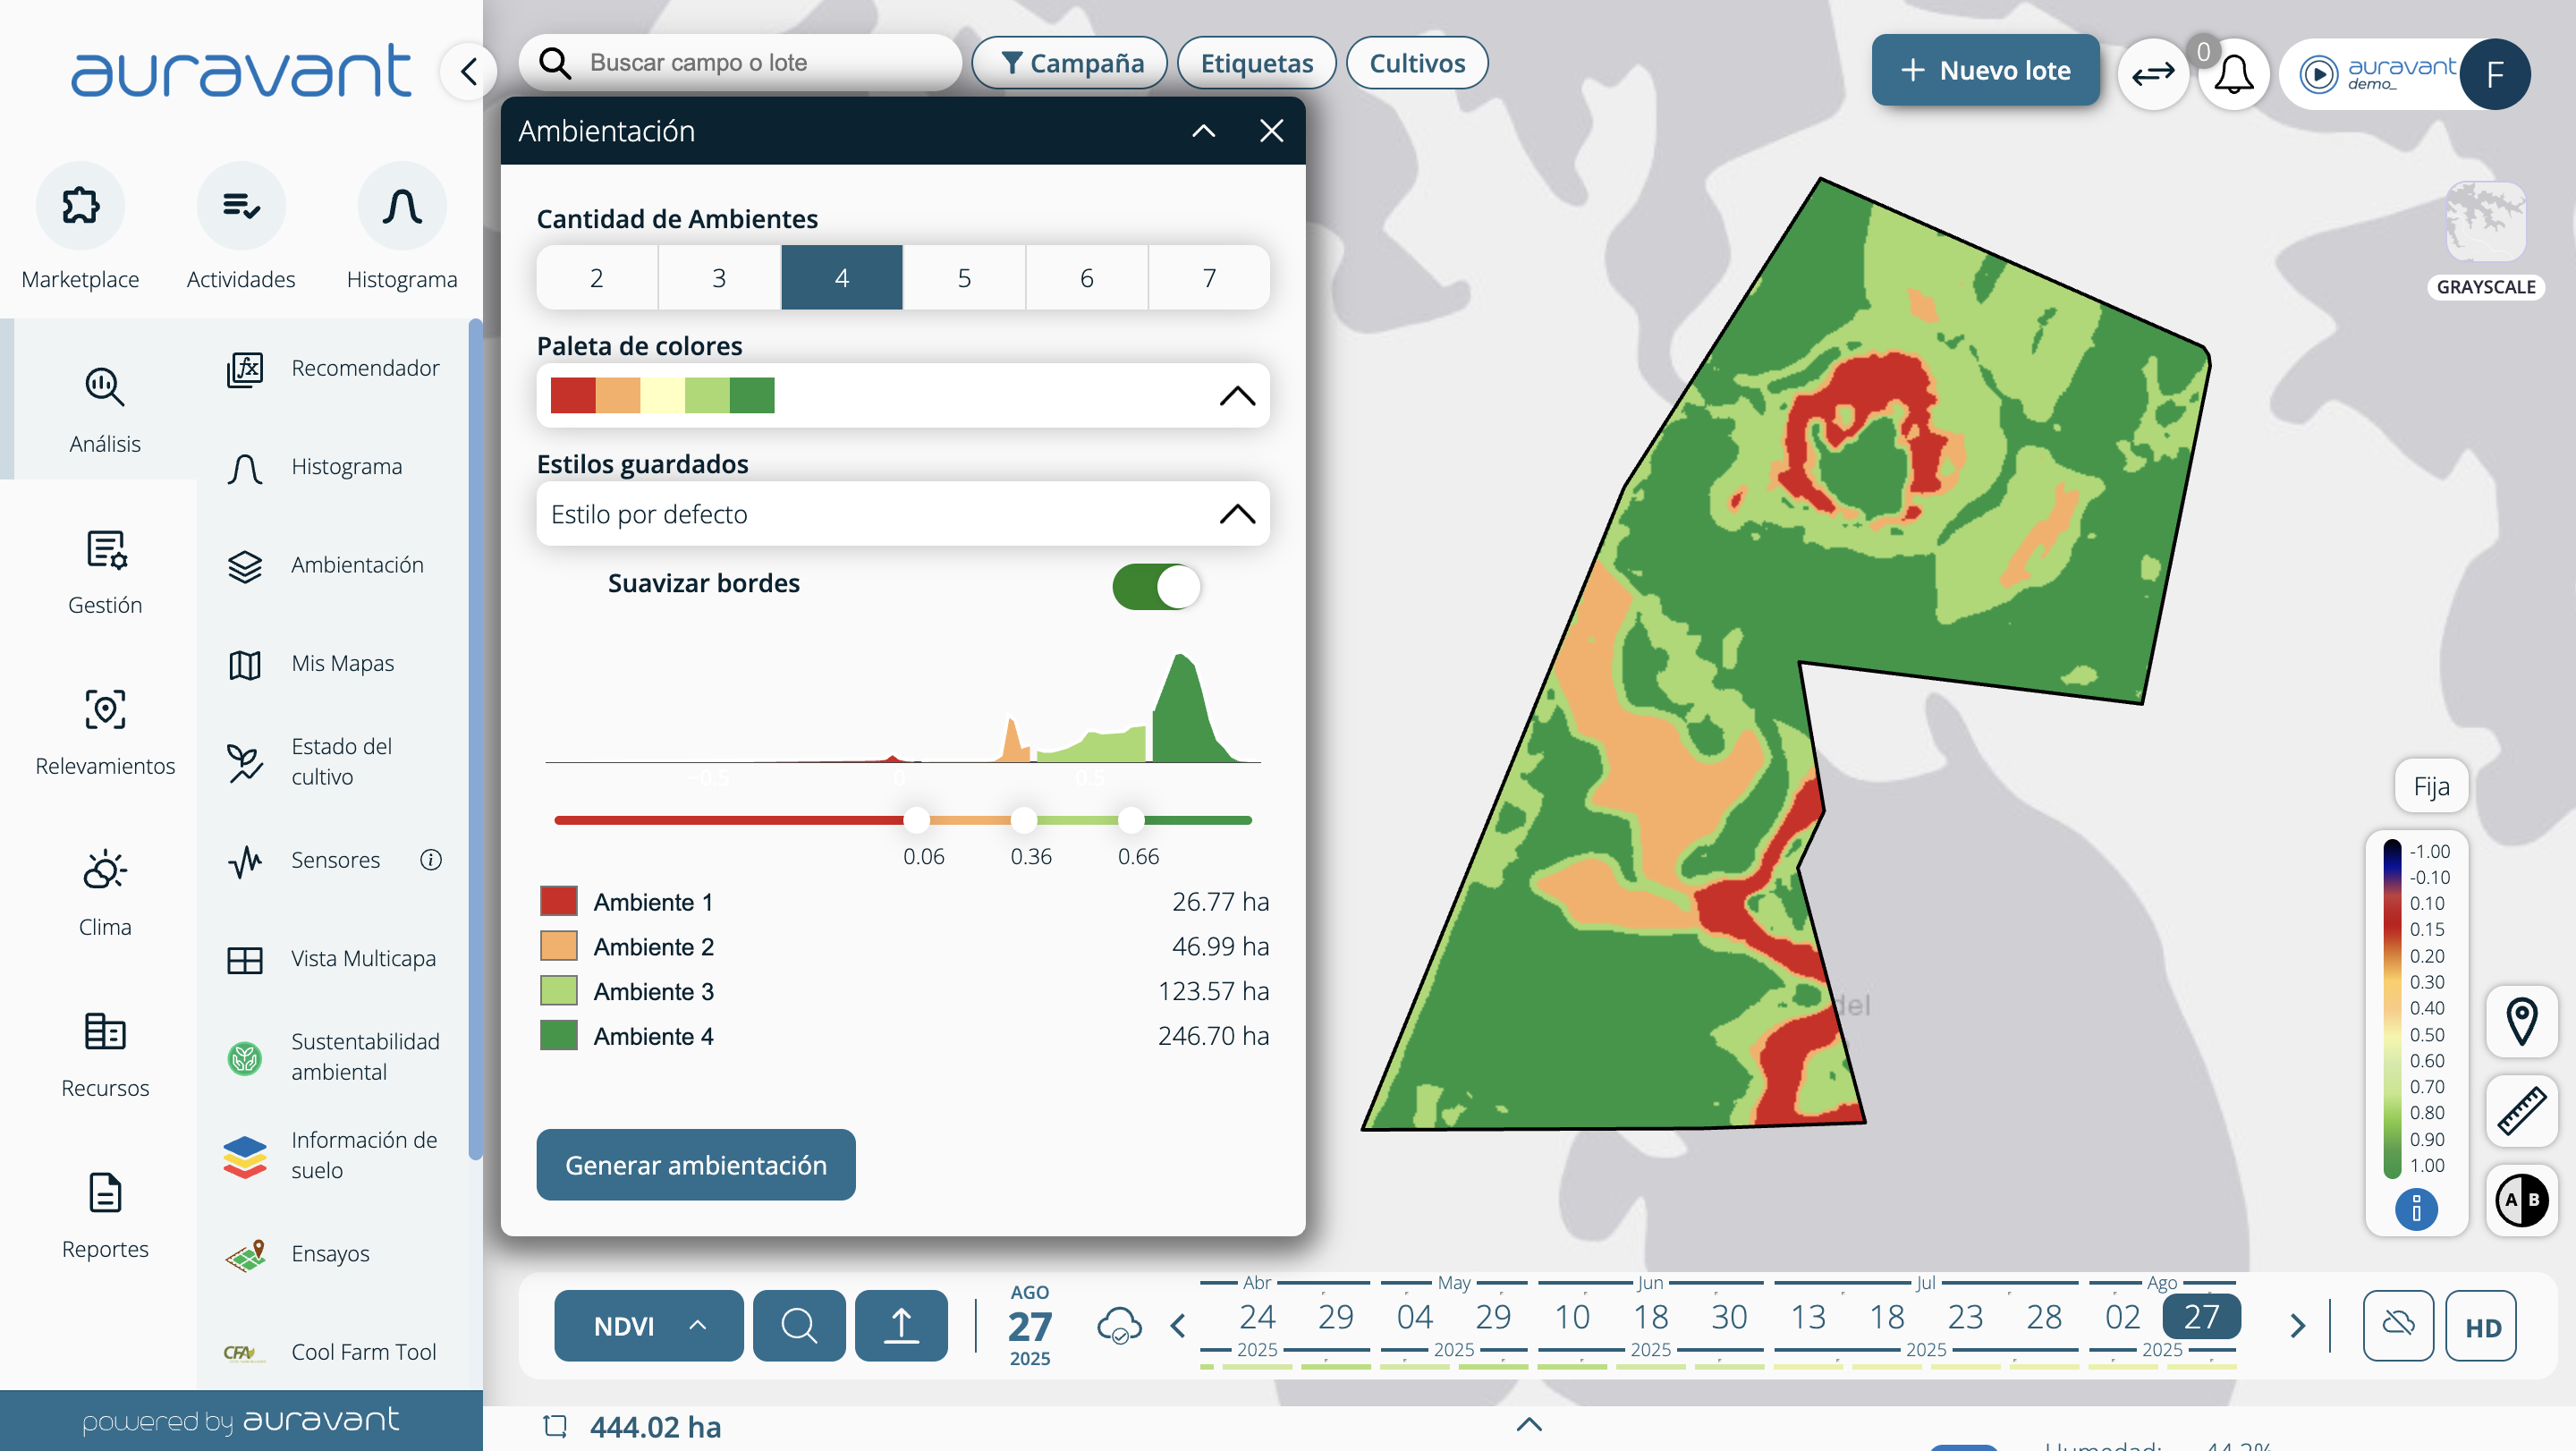
Task: Open the Marketplace puzzle icon
Action: (80, 206)
